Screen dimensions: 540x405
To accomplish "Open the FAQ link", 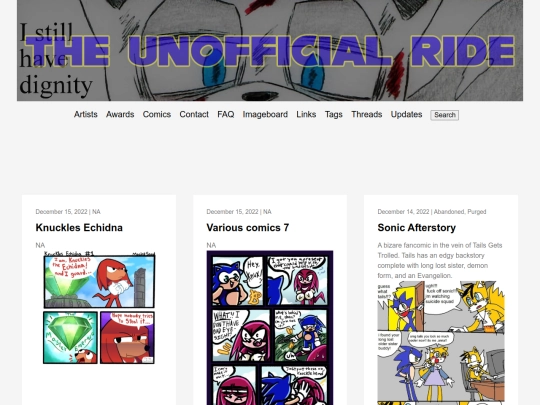I will 226,114.
